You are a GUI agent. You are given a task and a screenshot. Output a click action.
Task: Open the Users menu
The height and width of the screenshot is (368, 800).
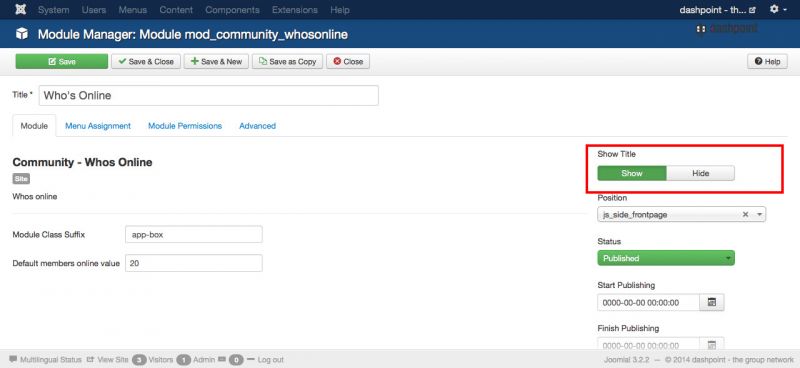94,10
